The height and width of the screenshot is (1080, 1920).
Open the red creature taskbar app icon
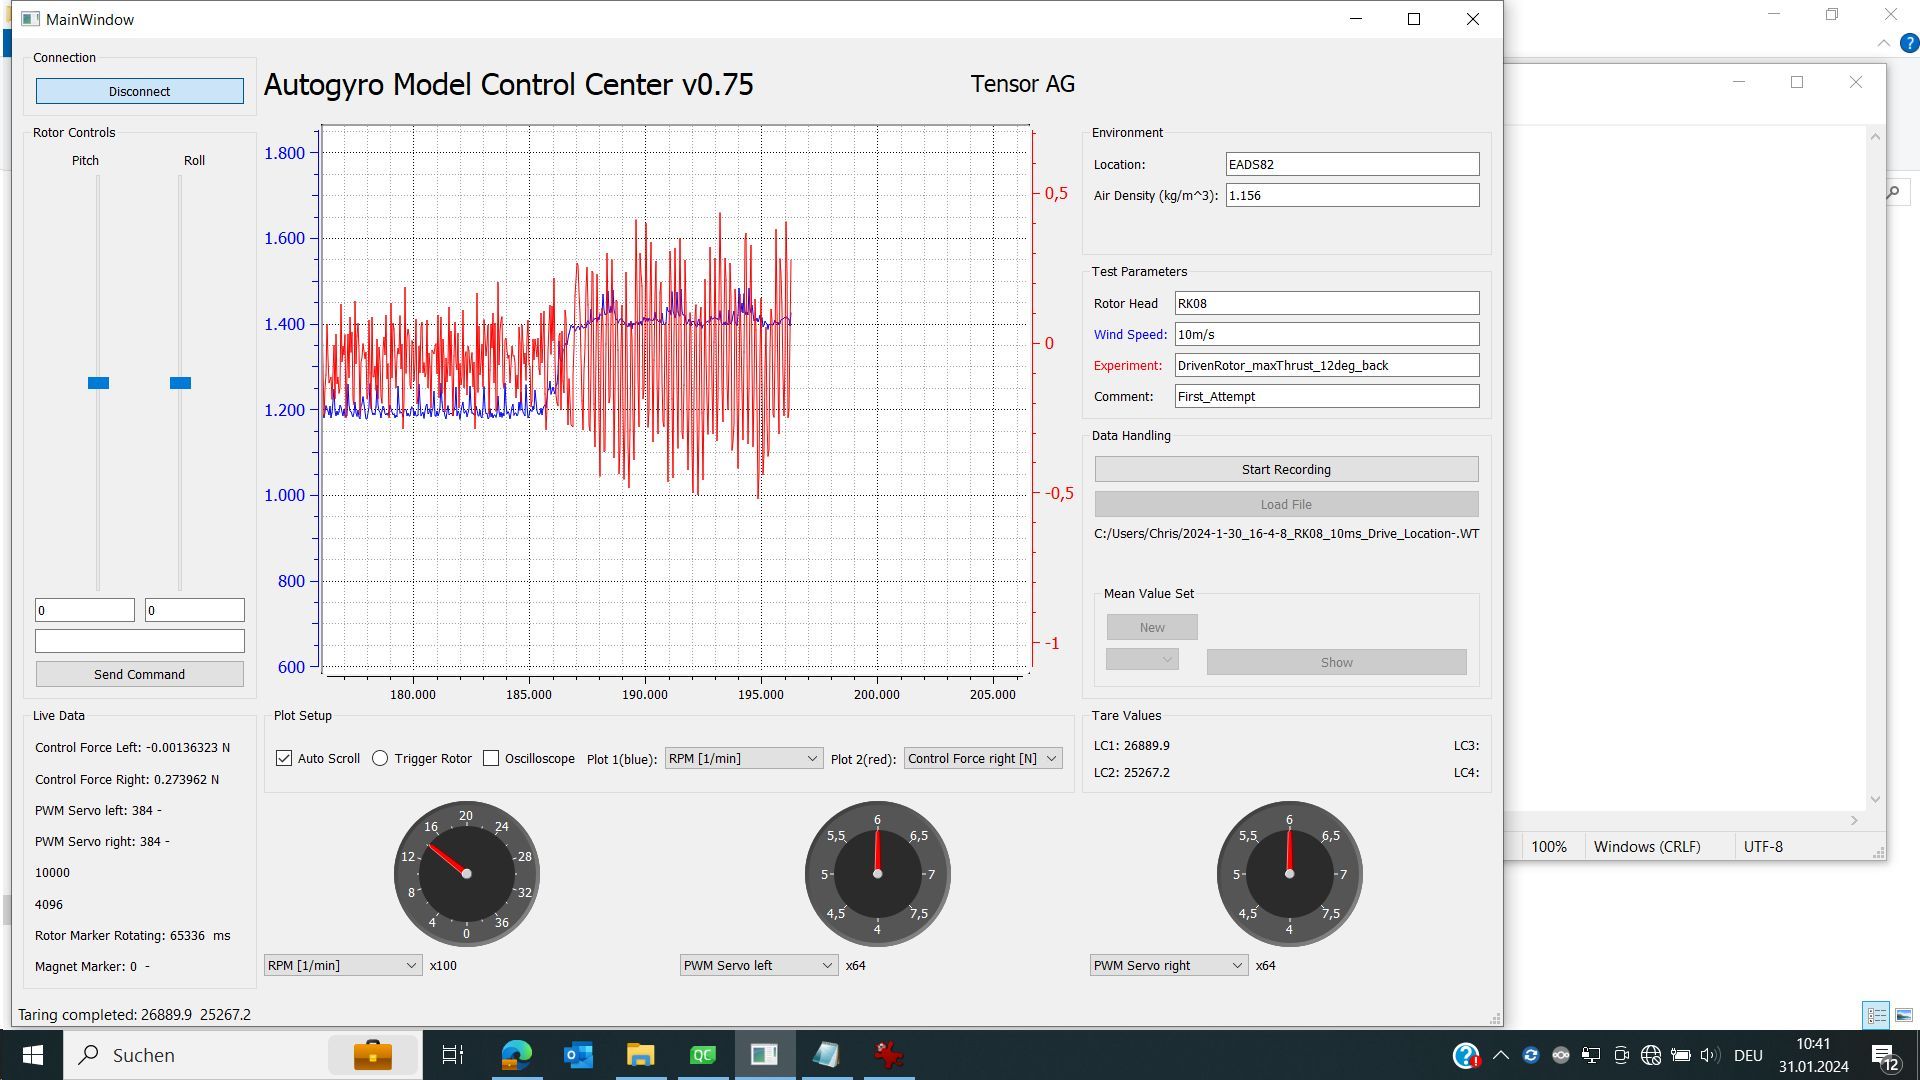[888, 1055]
